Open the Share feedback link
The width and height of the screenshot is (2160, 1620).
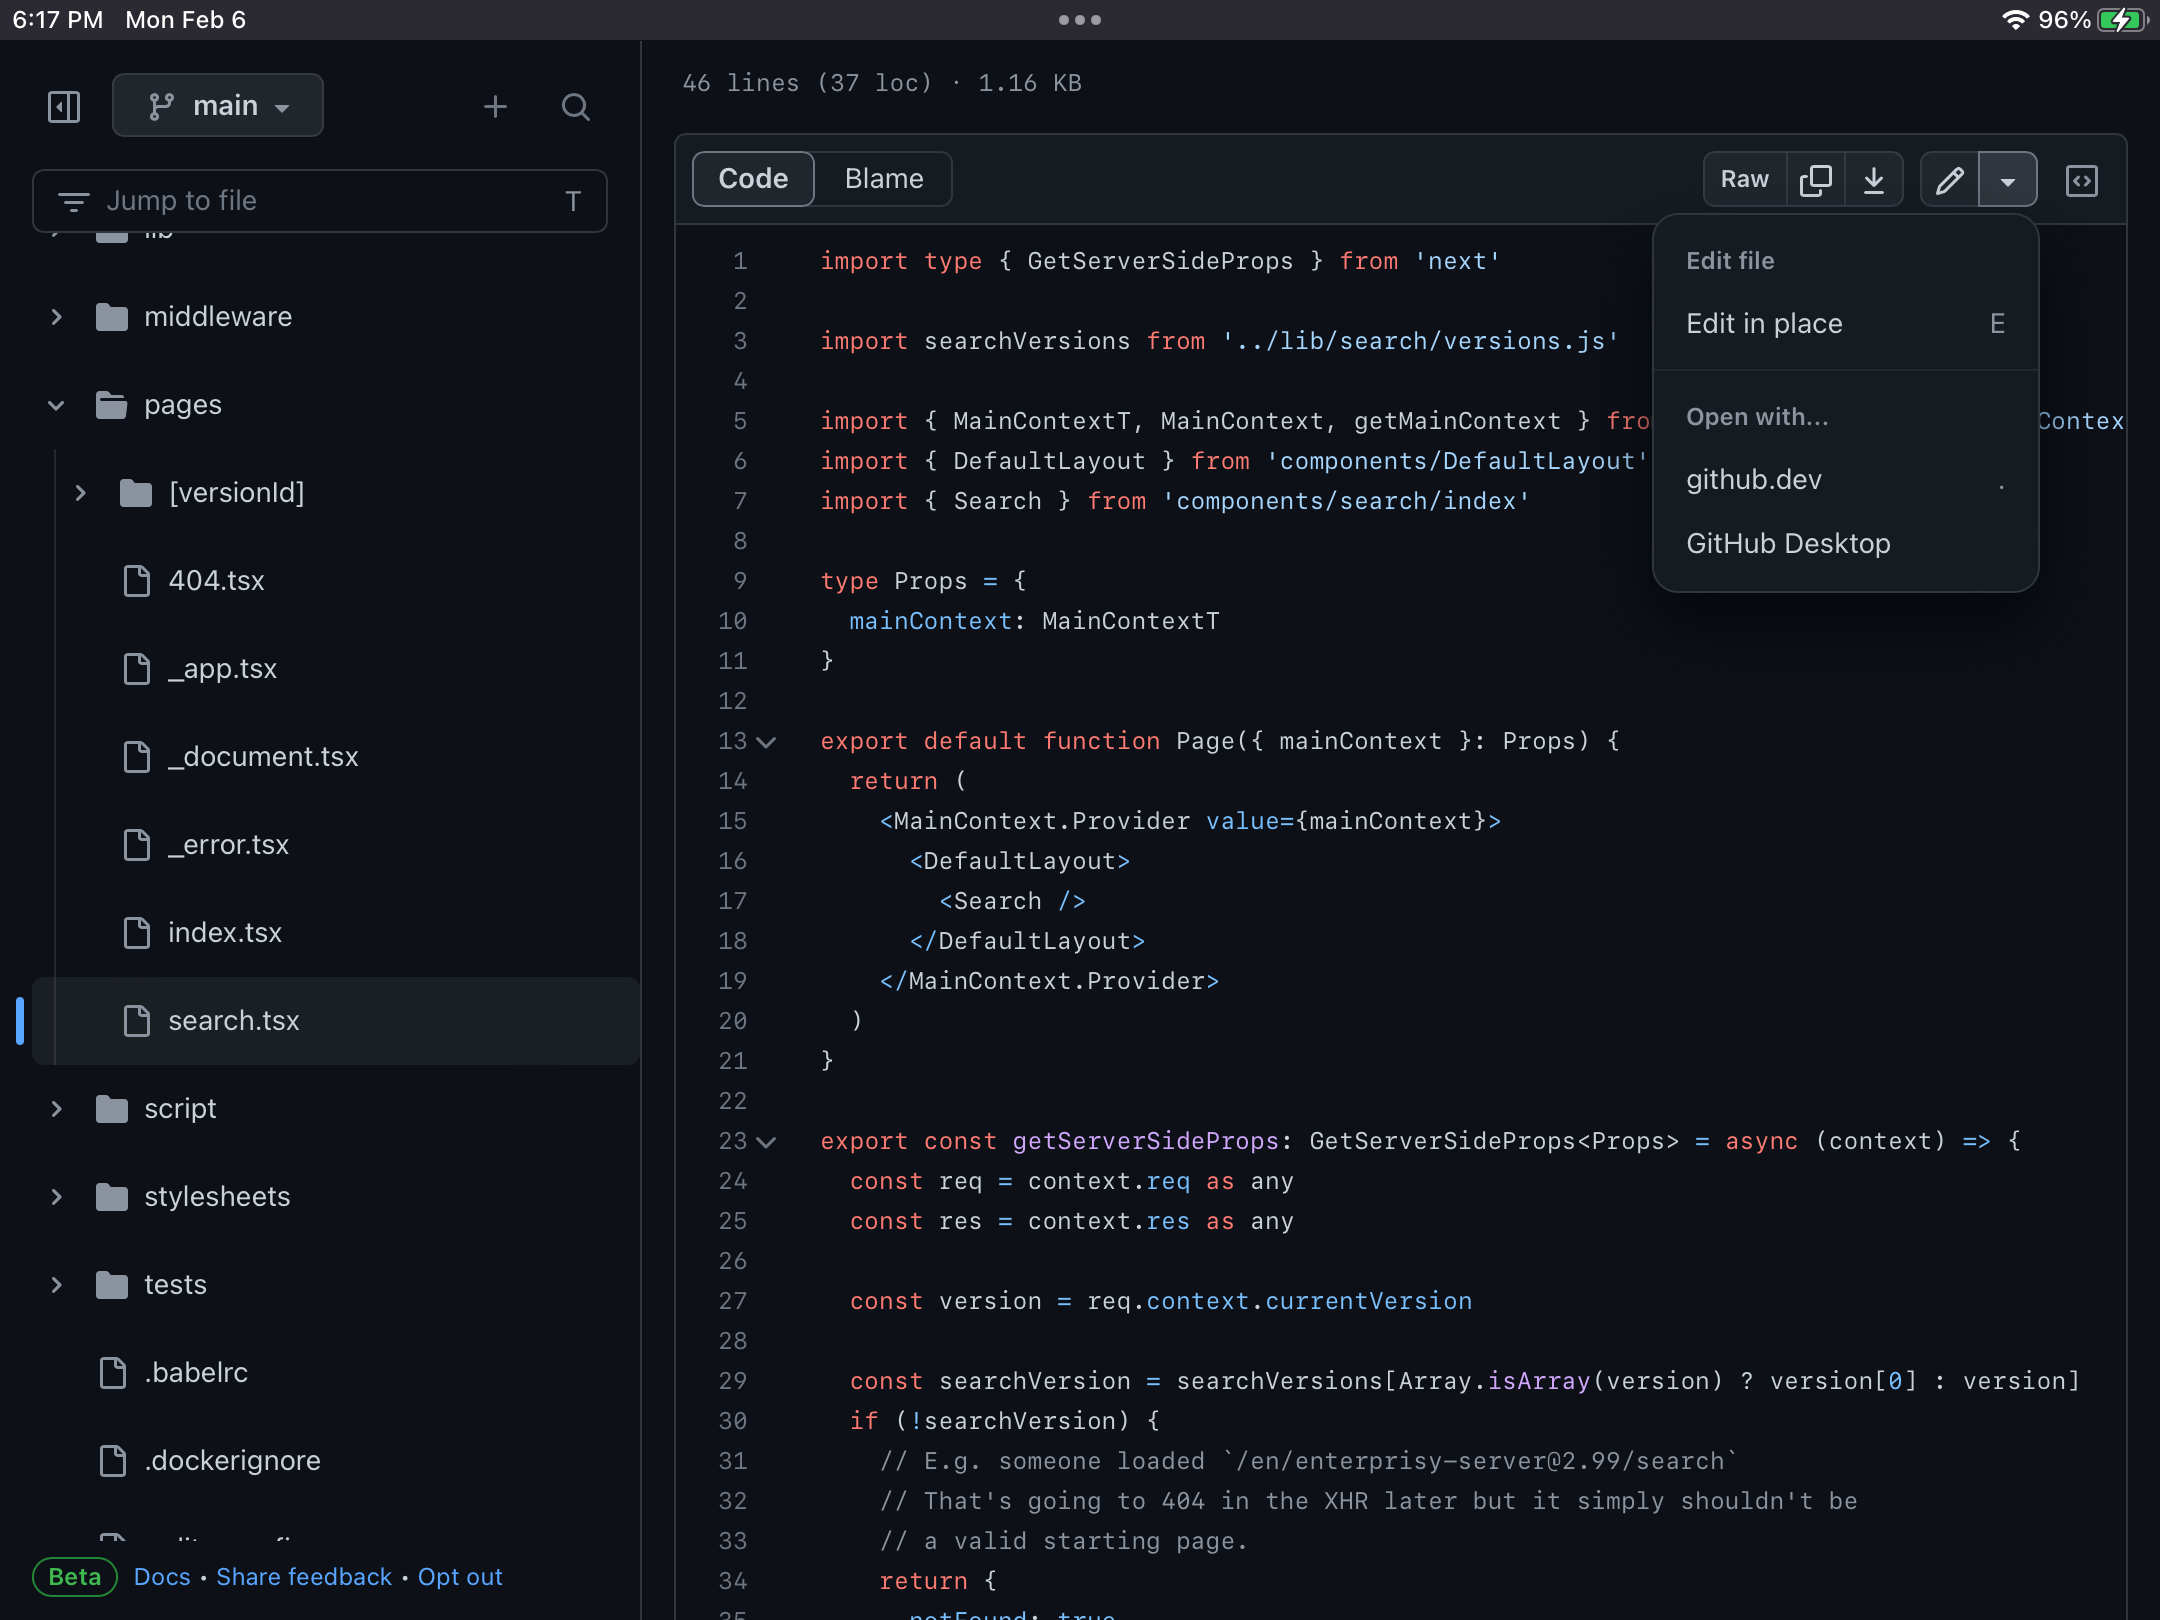click(304, 1577)
